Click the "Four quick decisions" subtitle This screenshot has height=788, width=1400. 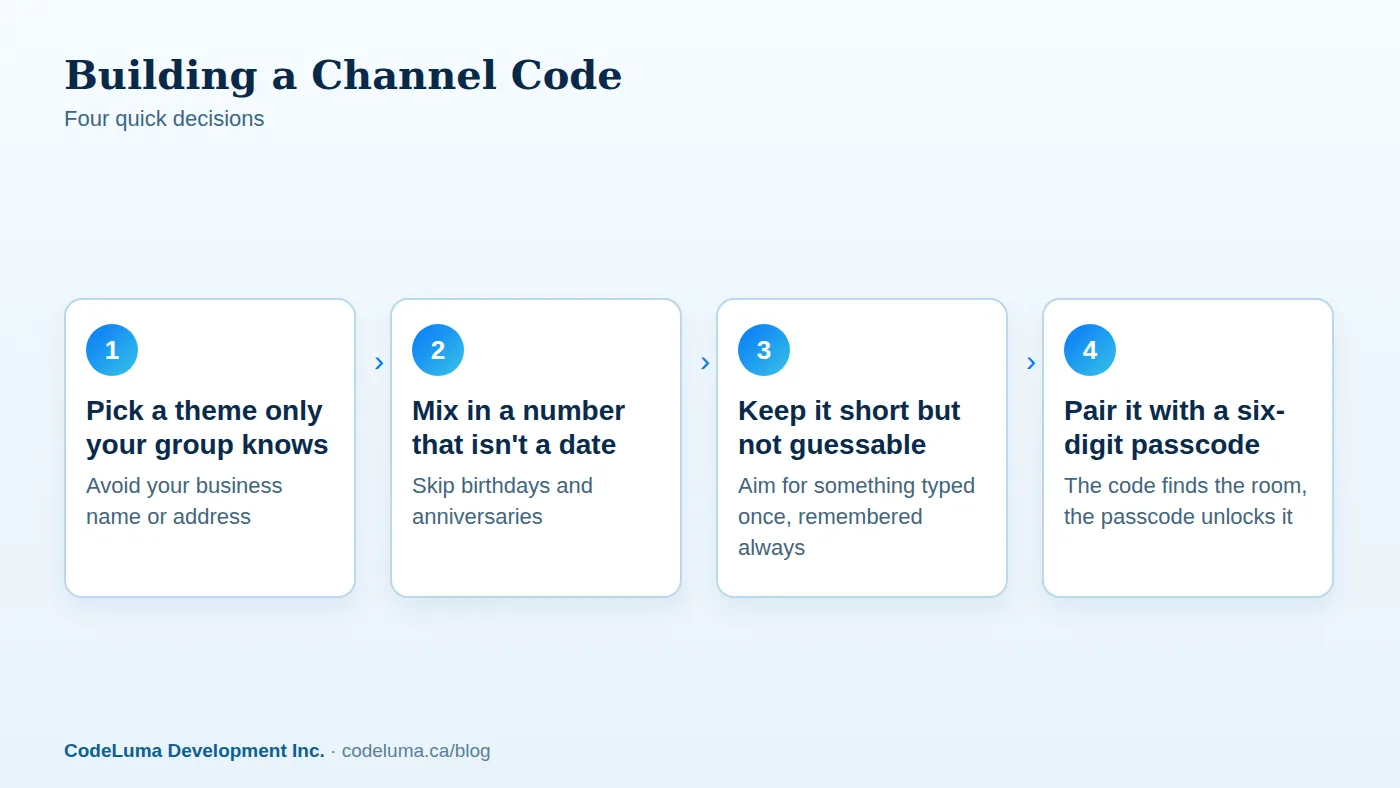(164, 118)
